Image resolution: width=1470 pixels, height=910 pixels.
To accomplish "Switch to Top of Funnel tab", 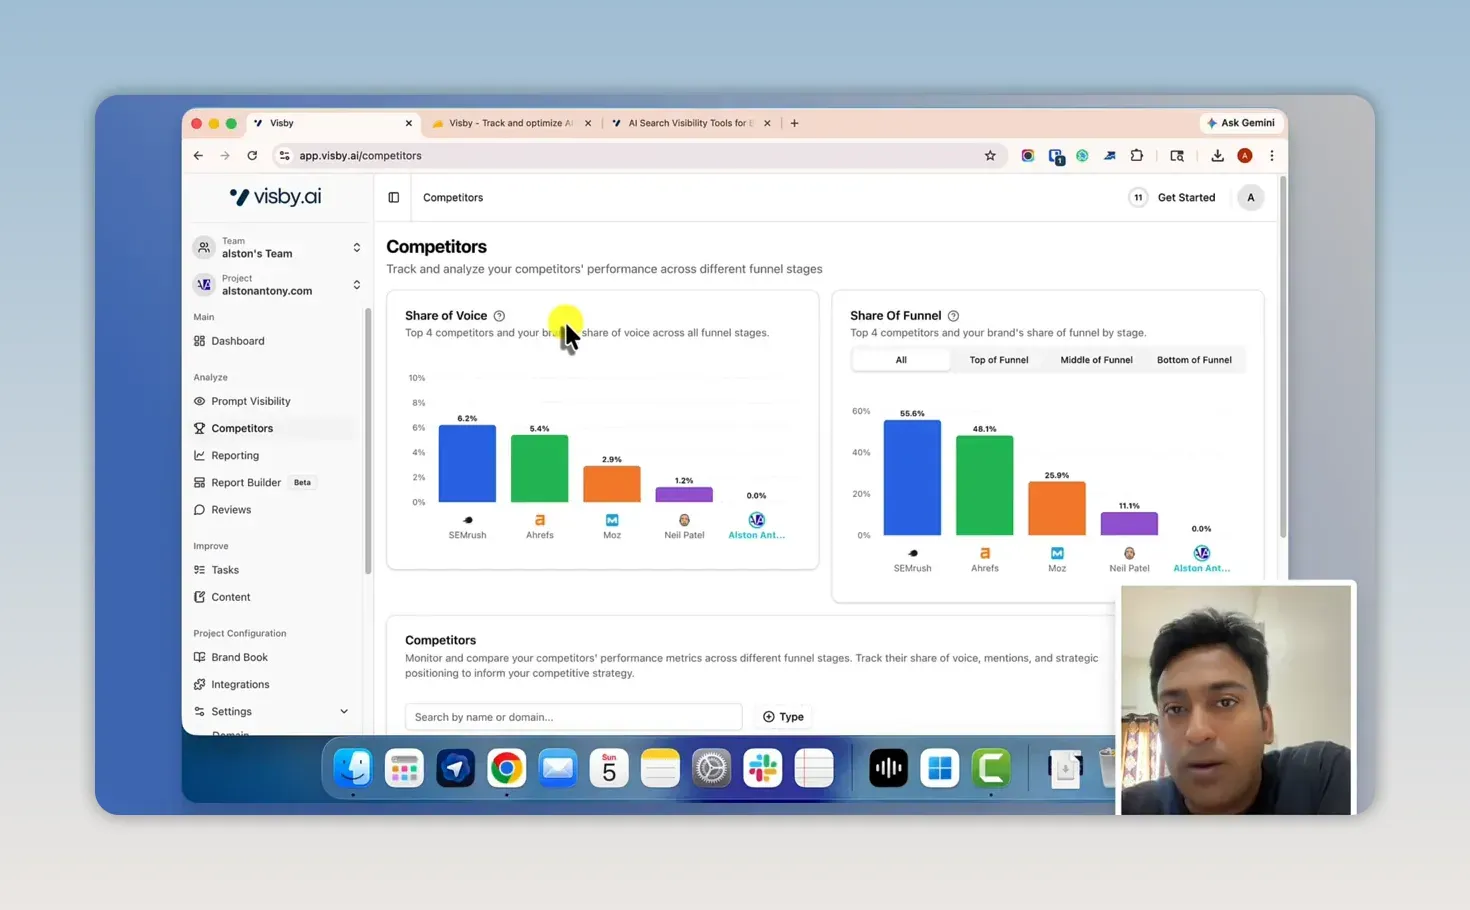I will point(999,360).
